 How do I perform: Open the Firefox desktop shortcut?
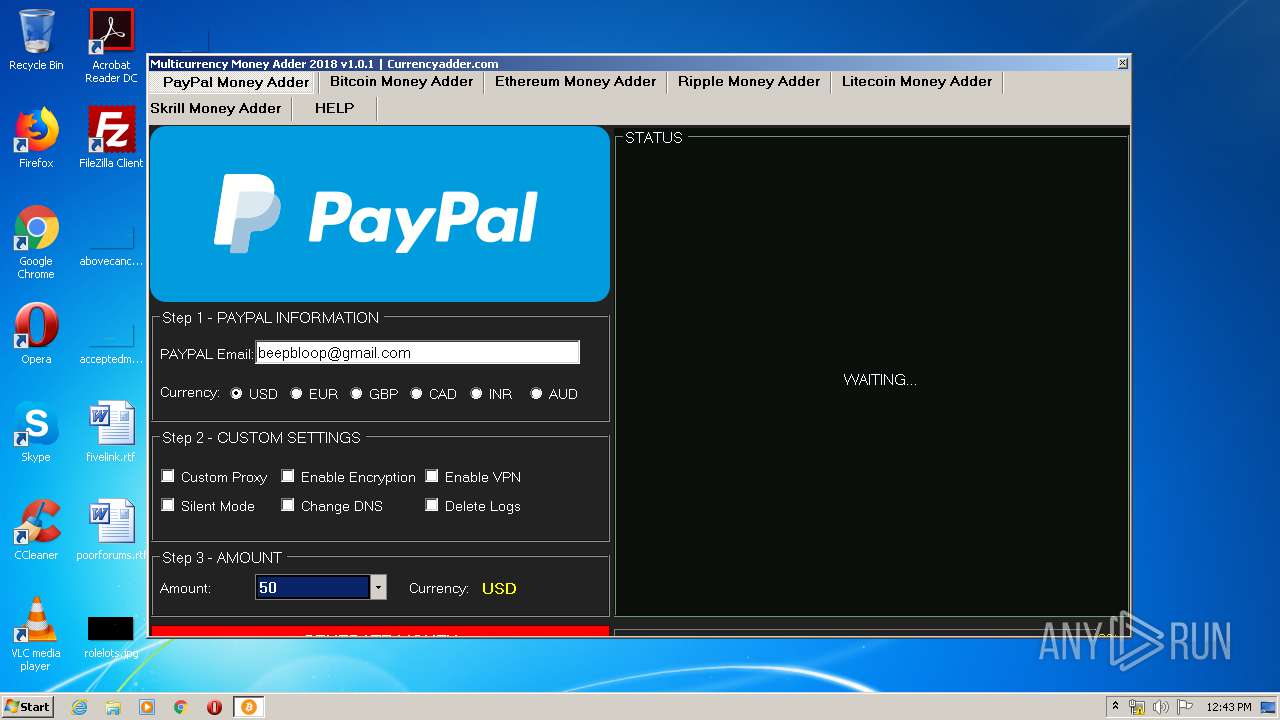coord(36,138)
